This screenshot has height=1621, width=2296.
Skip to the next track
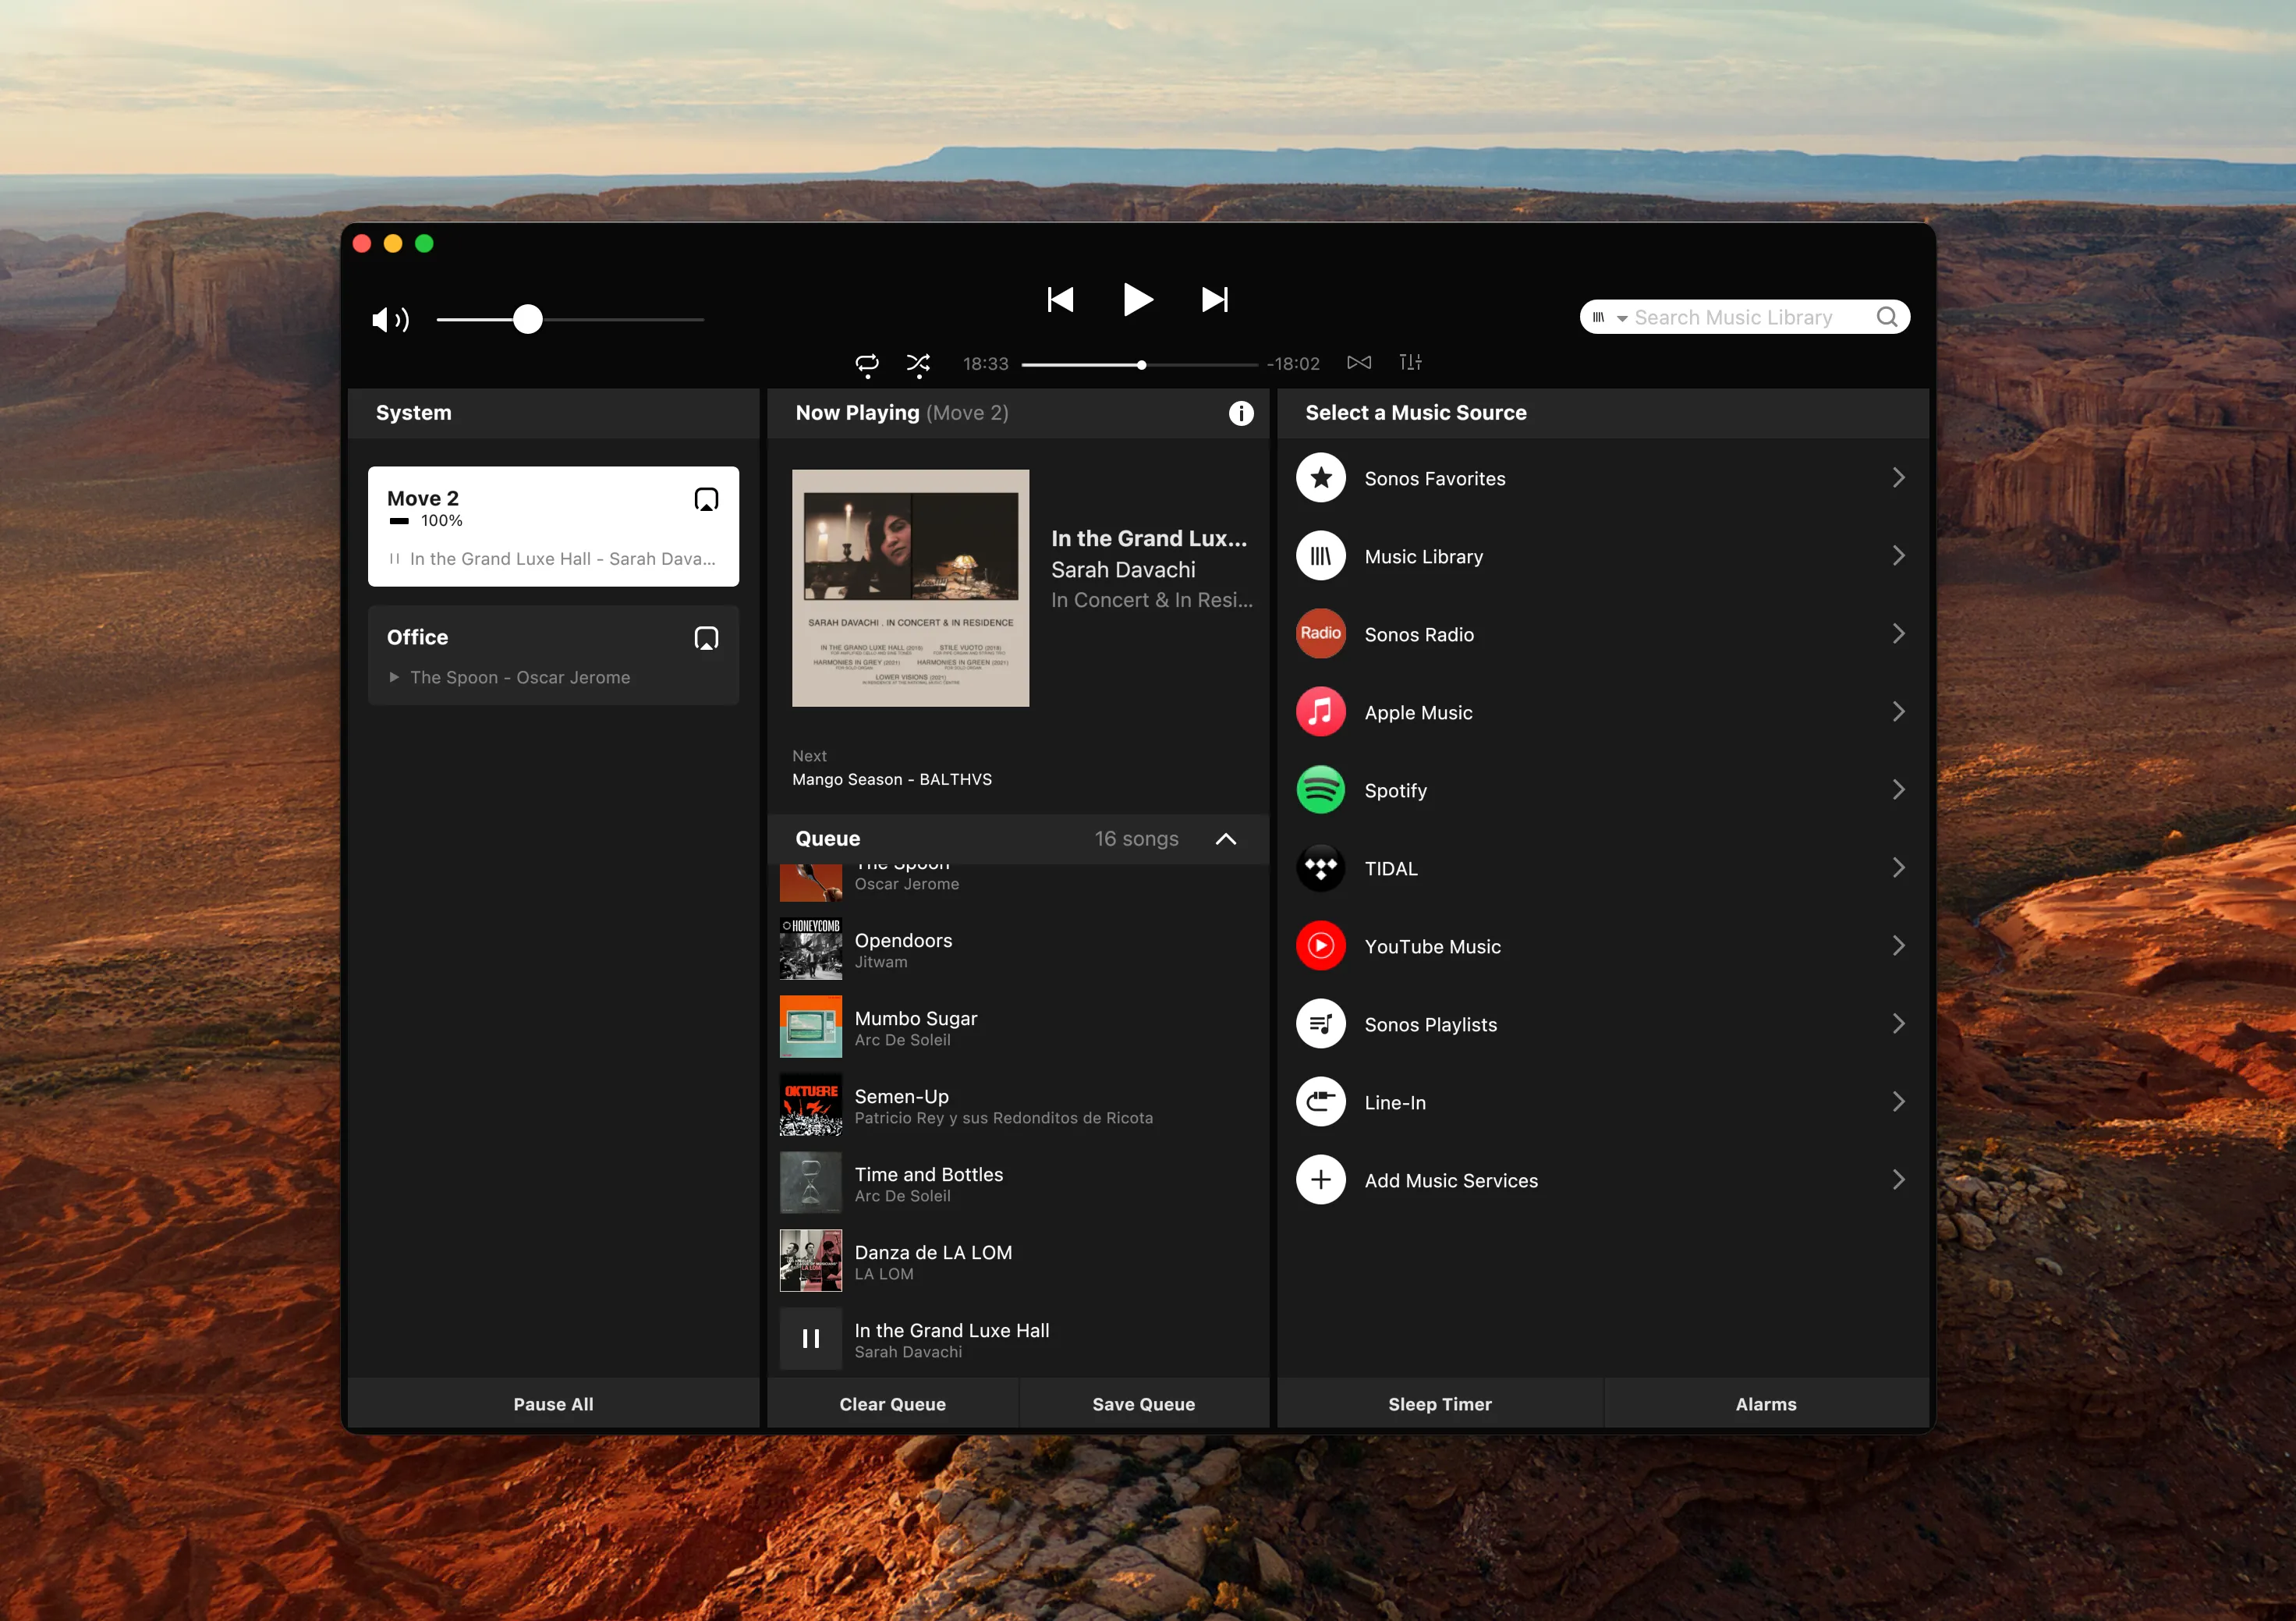pos(1215,299)
